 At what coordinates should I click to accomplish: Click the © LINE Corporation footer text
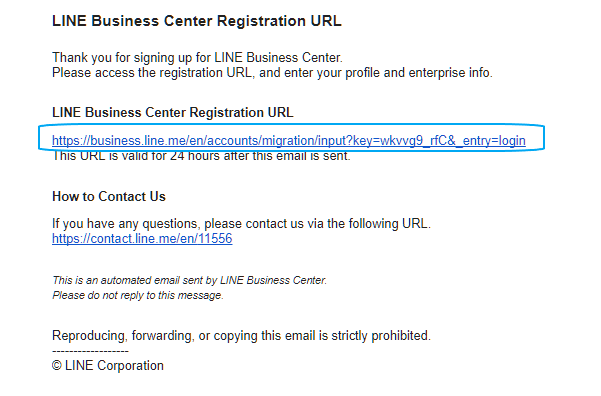pyautogui.click(x=108, y=365)
